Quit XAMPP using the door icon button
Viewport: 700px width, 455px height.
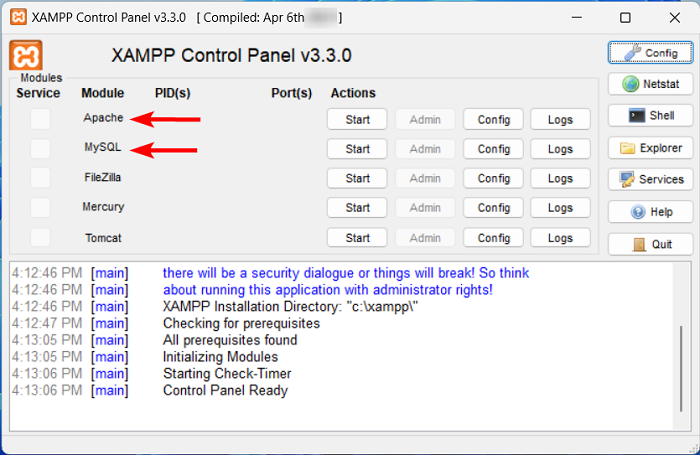(650, 244)
